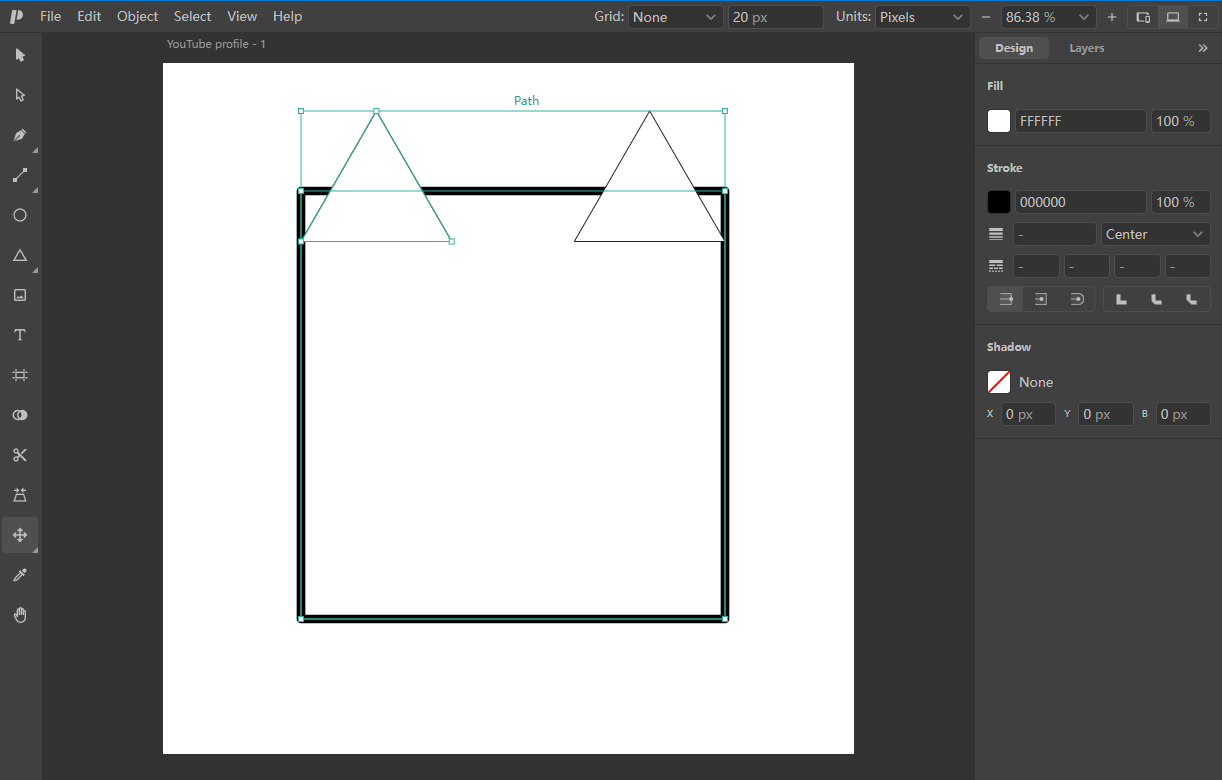The height and width of the screenshot is (780, 1222).
Task: Open the zoom level dropdown 86.38 %
Action: tap(1049, 17)
